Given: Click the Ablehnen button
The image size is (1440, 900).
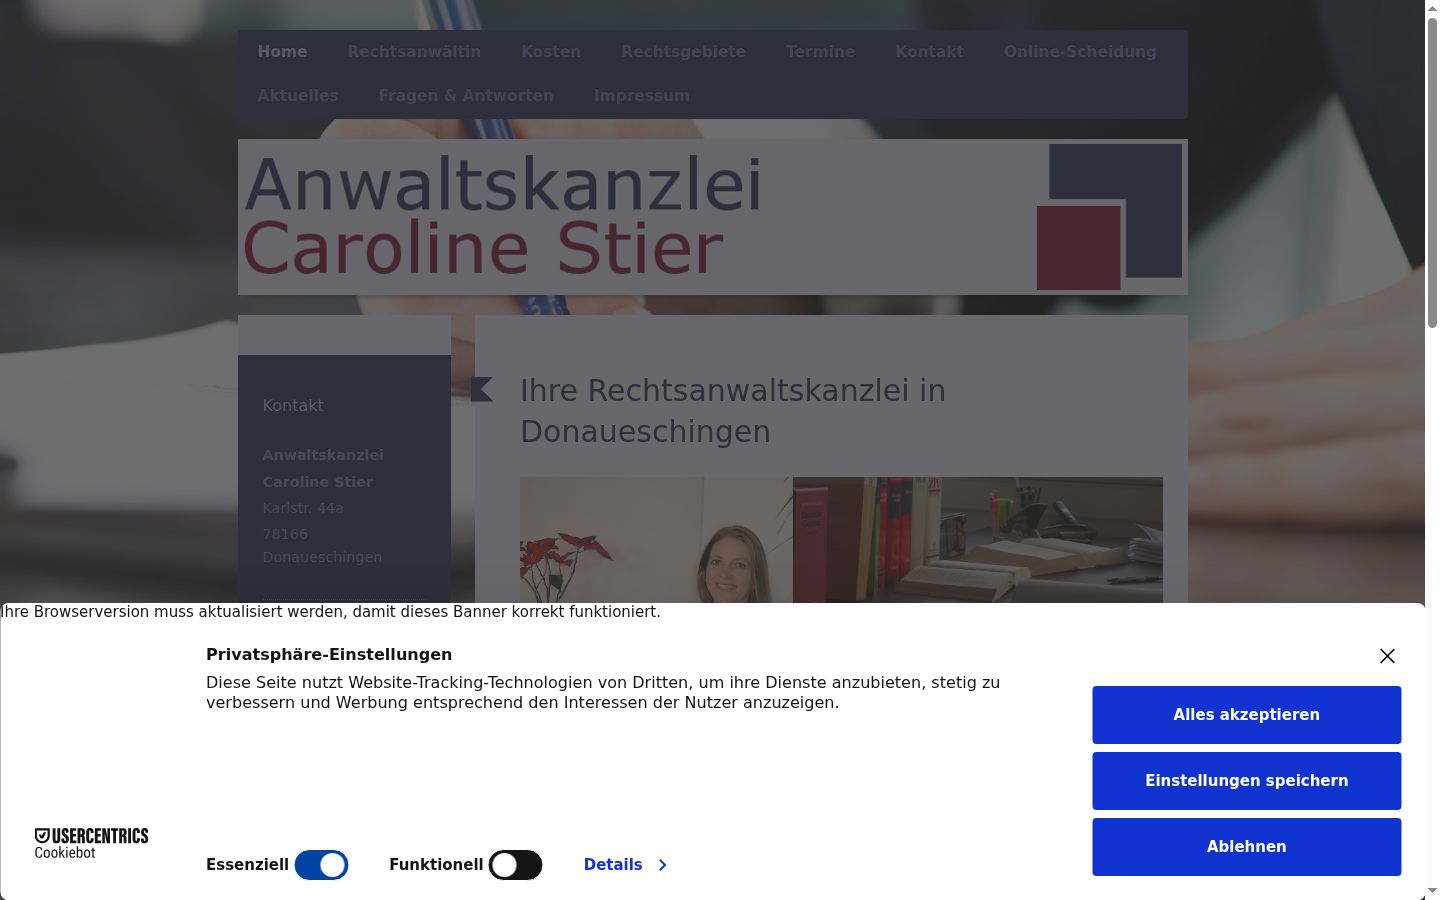Looking at the screenshot, I should pyautogui.click(x=1246, y=847).
